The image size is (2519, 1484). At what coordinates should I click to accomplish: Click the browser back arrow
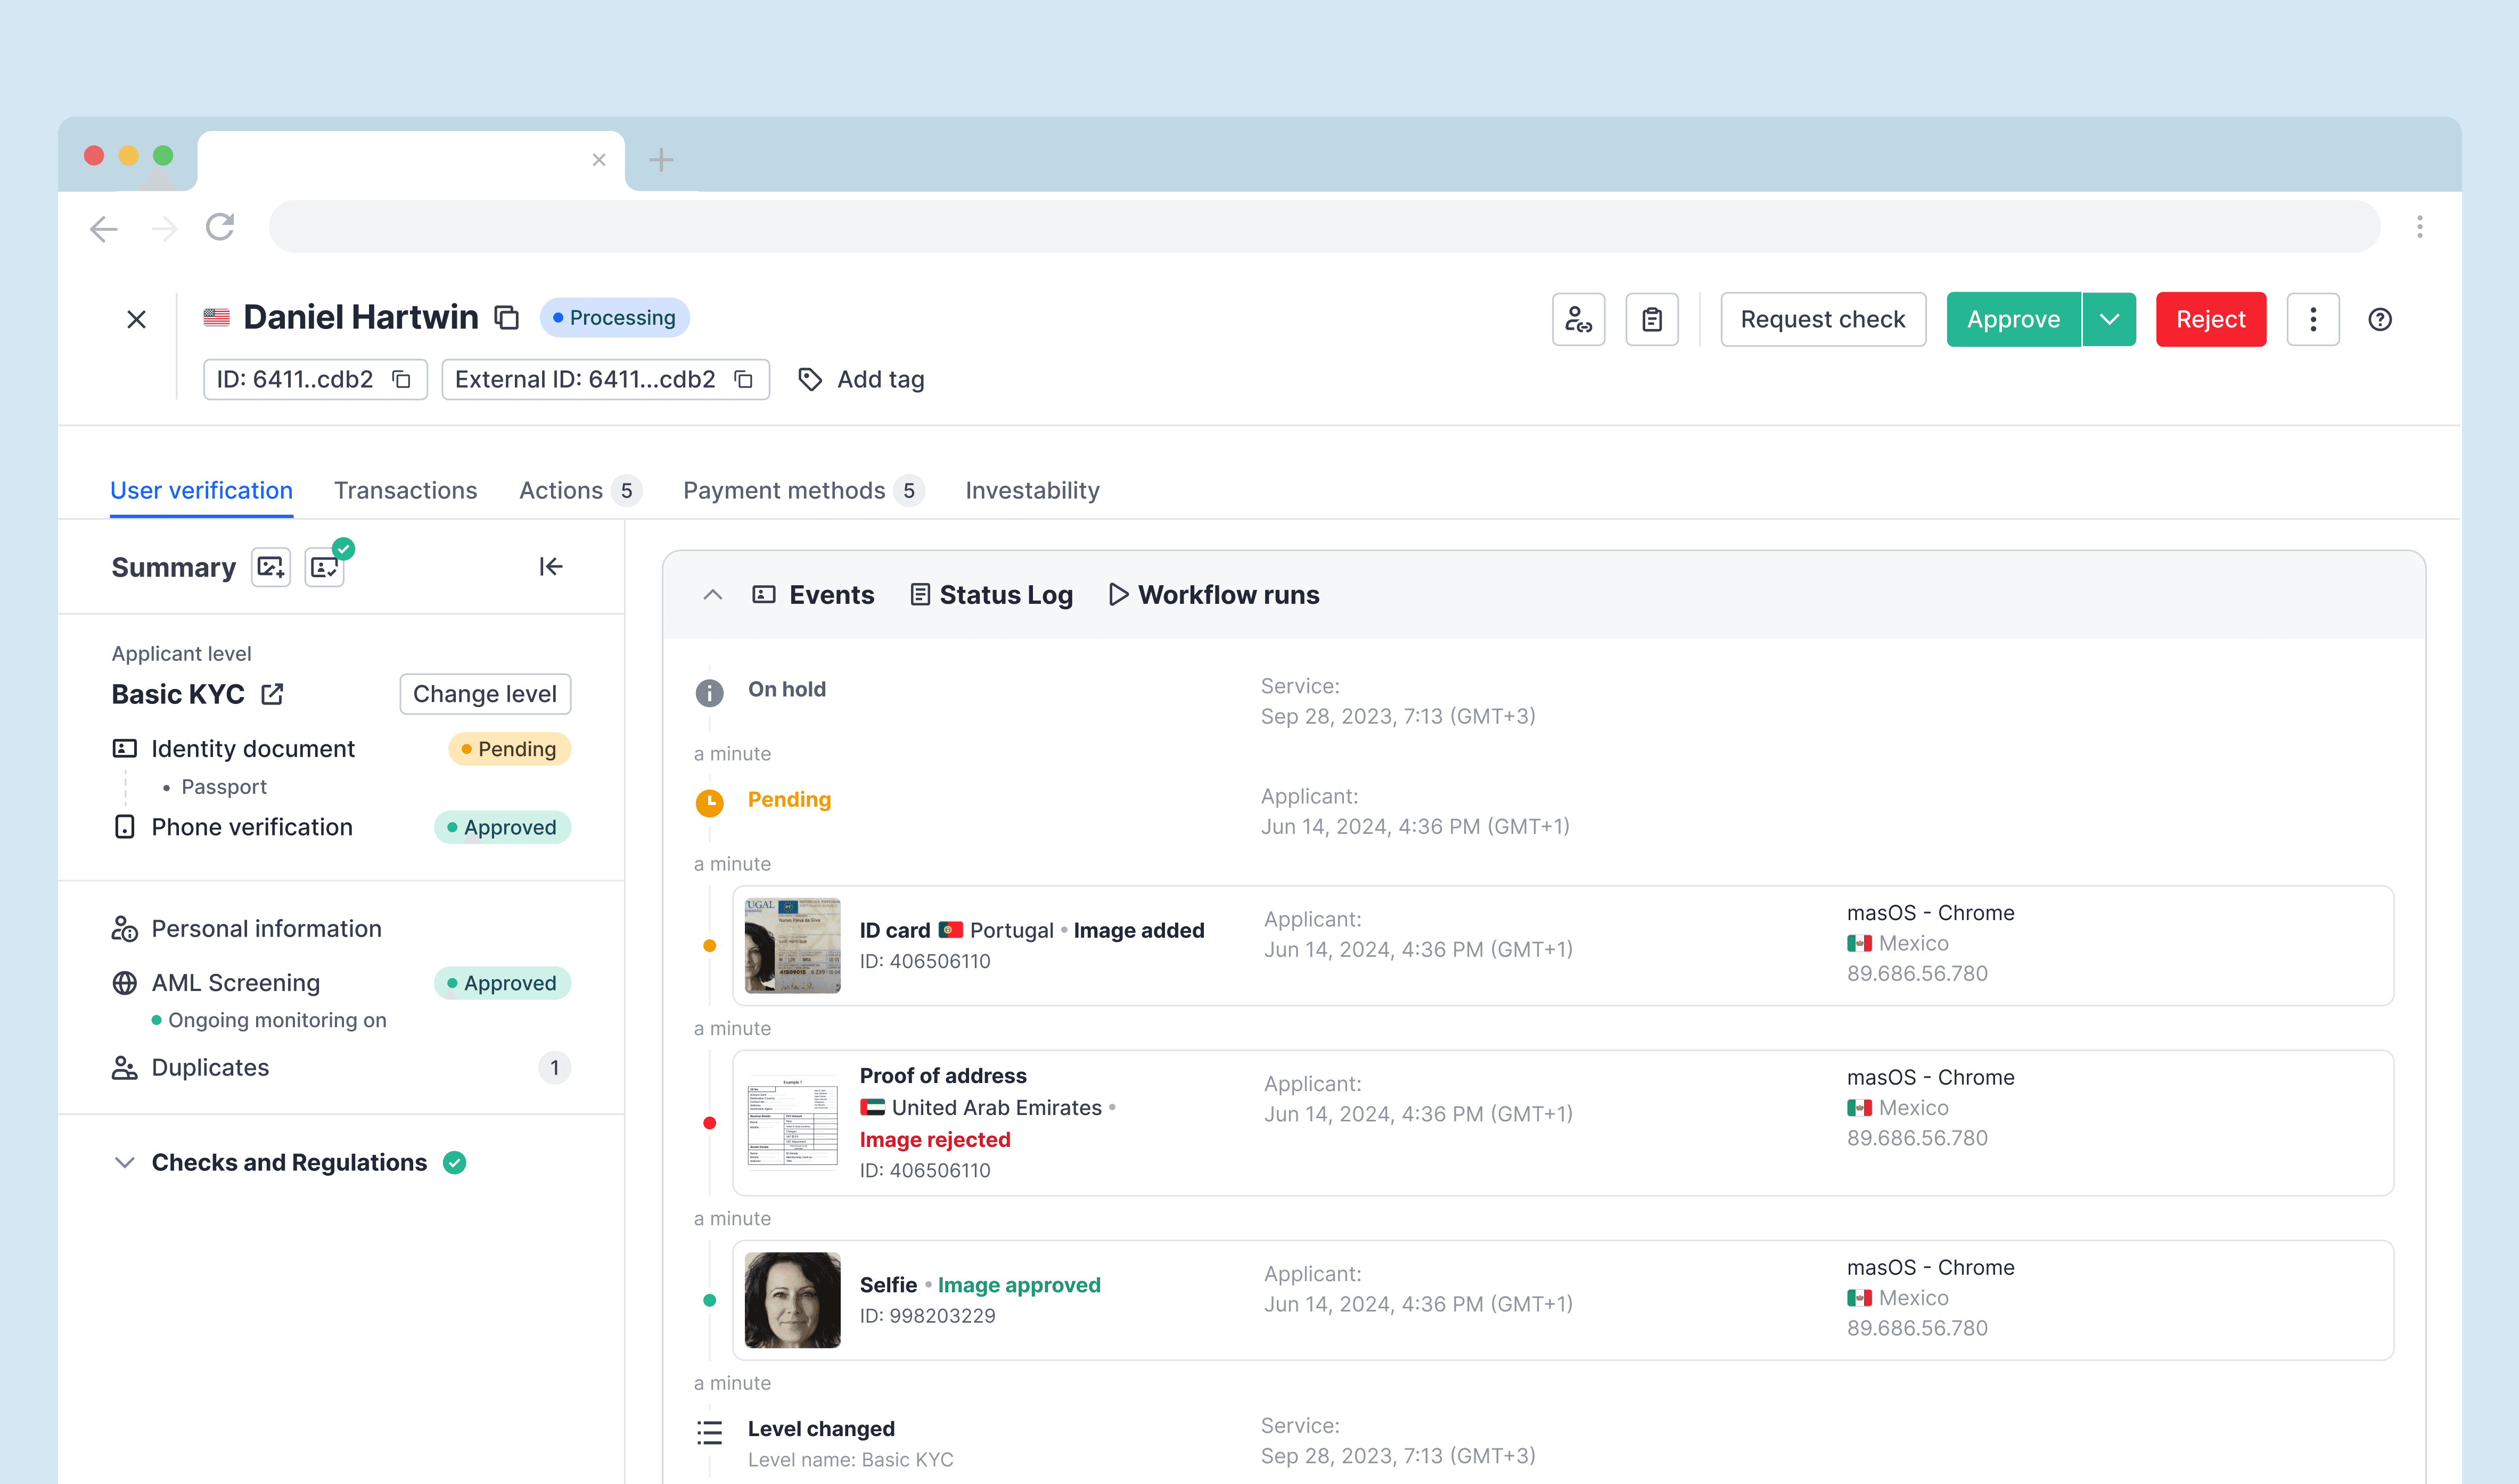coord(103,228)
